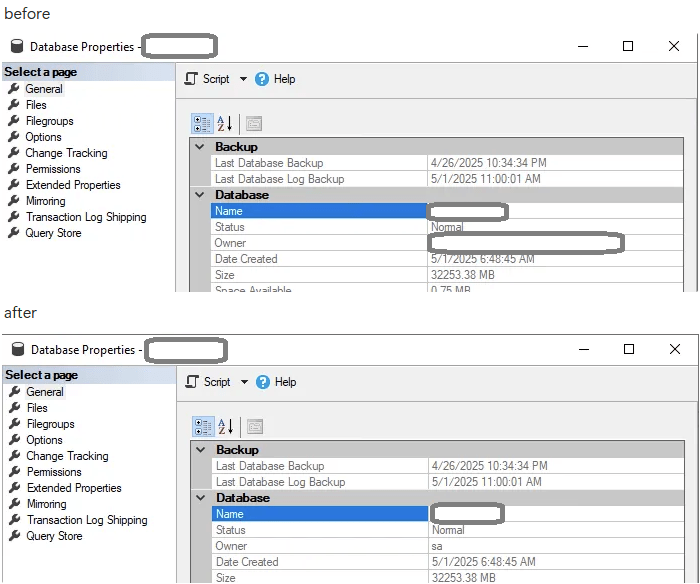The image size is (700, 584).
Task: Switch to Options page in the after dialog
Action: tap(44, 440)
